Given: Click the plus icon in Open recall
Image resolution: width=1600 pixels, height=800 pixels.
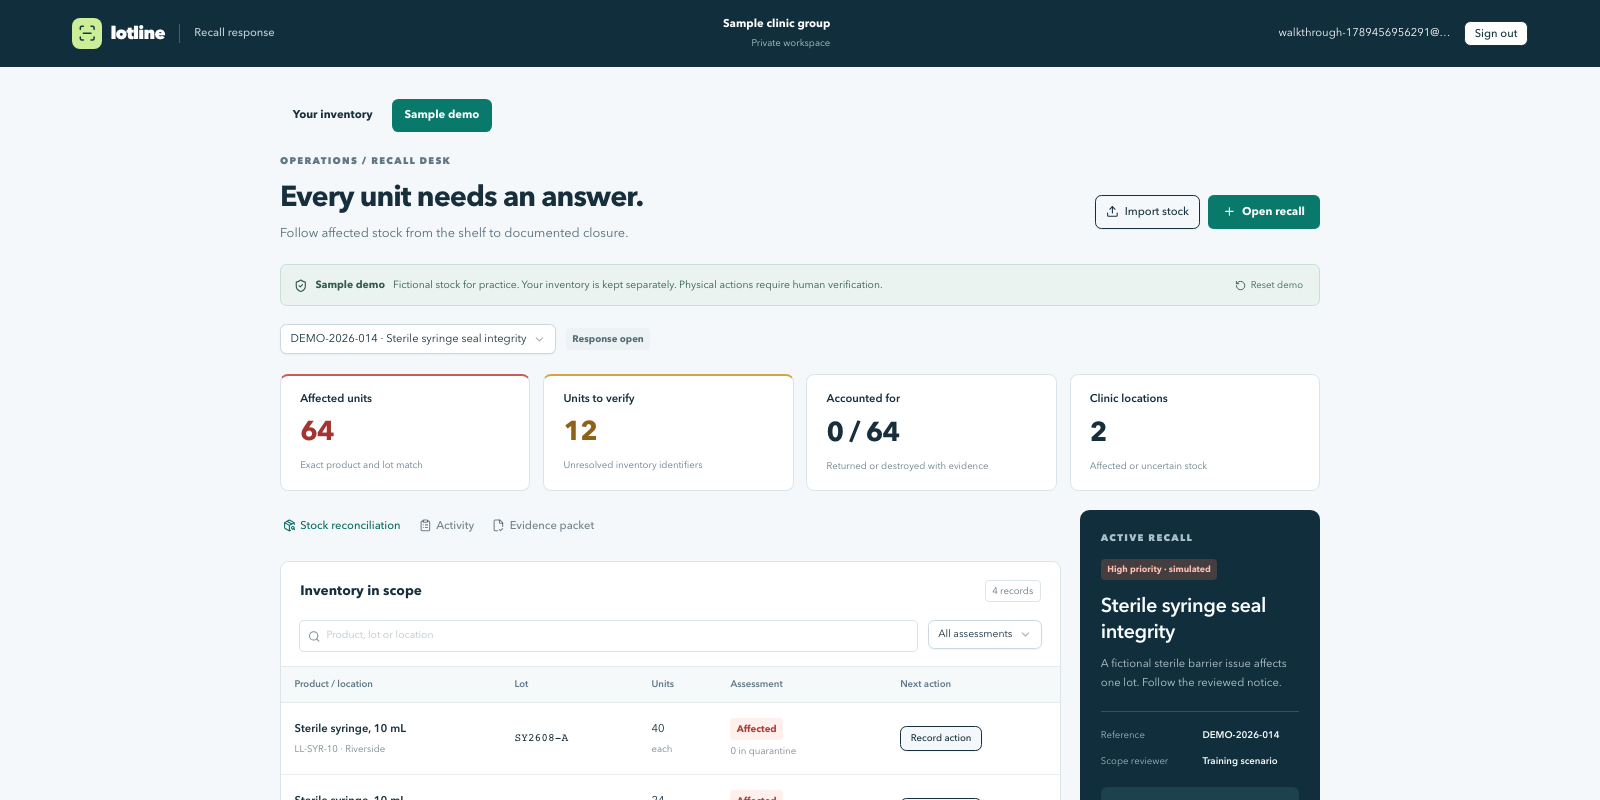Looking at the screenshot, I should click(1229, 212).
